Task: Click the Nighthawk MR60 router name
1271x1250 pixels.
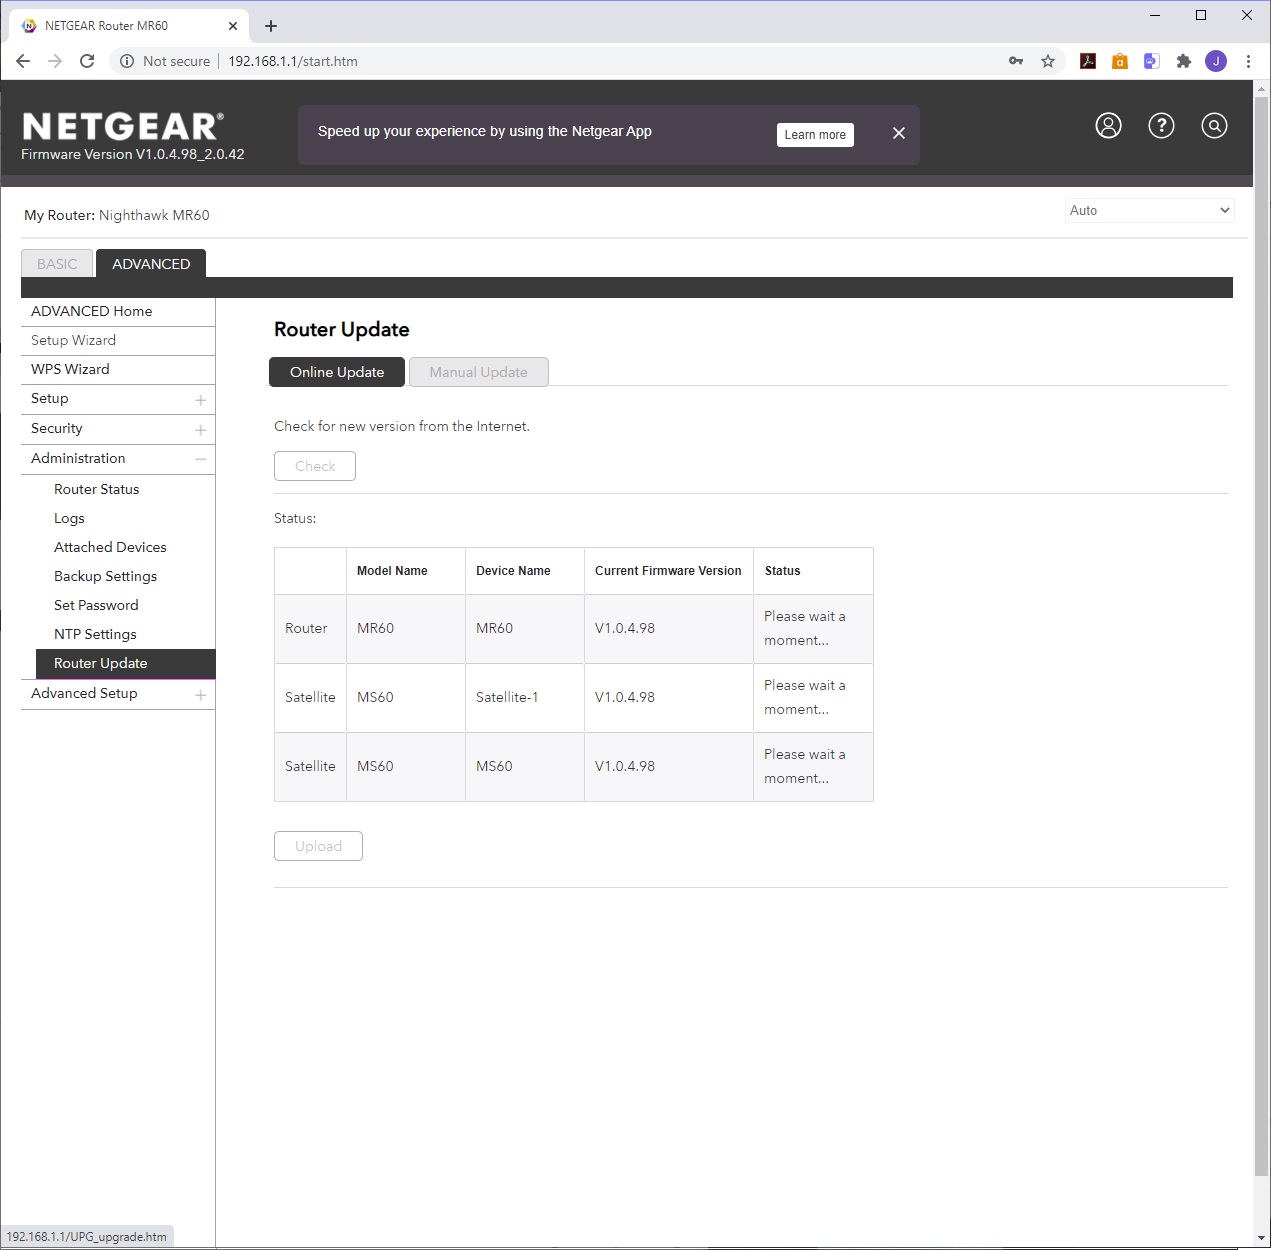Action: coord(154,215)
